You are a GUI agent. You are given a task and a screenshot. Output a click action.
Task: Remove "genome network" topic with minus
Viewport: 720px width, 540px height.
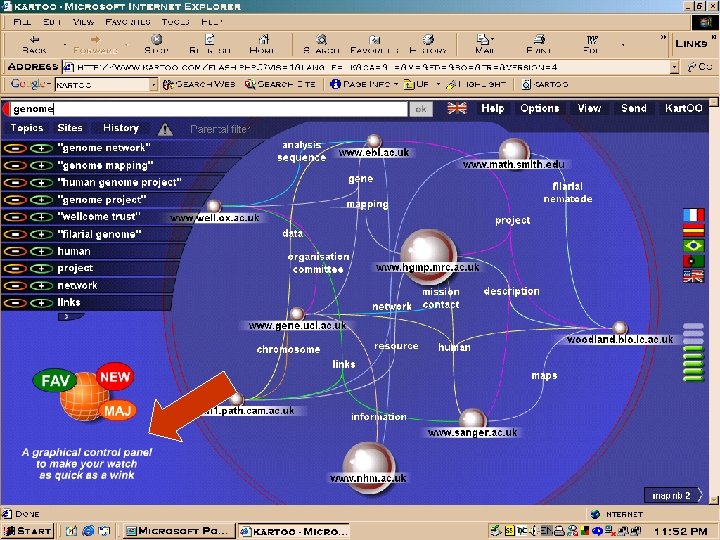click(x=15, y=148)
